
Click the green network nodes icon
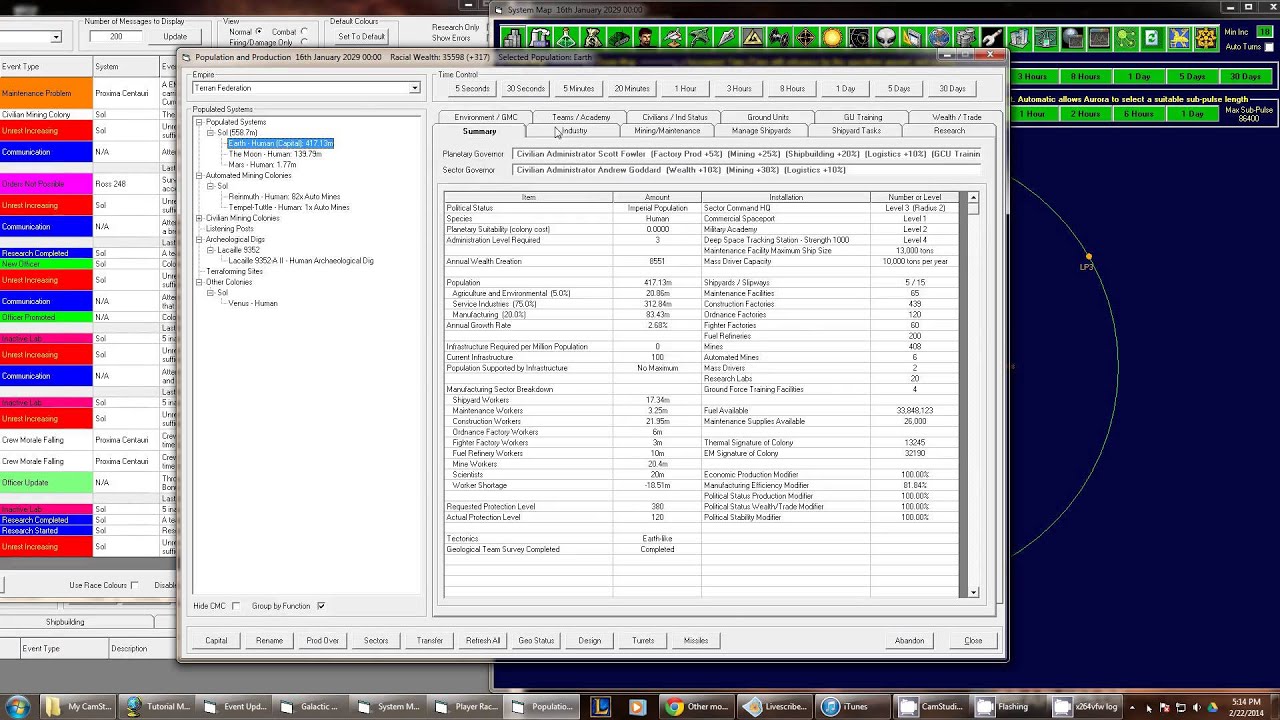pos(1125,38)
